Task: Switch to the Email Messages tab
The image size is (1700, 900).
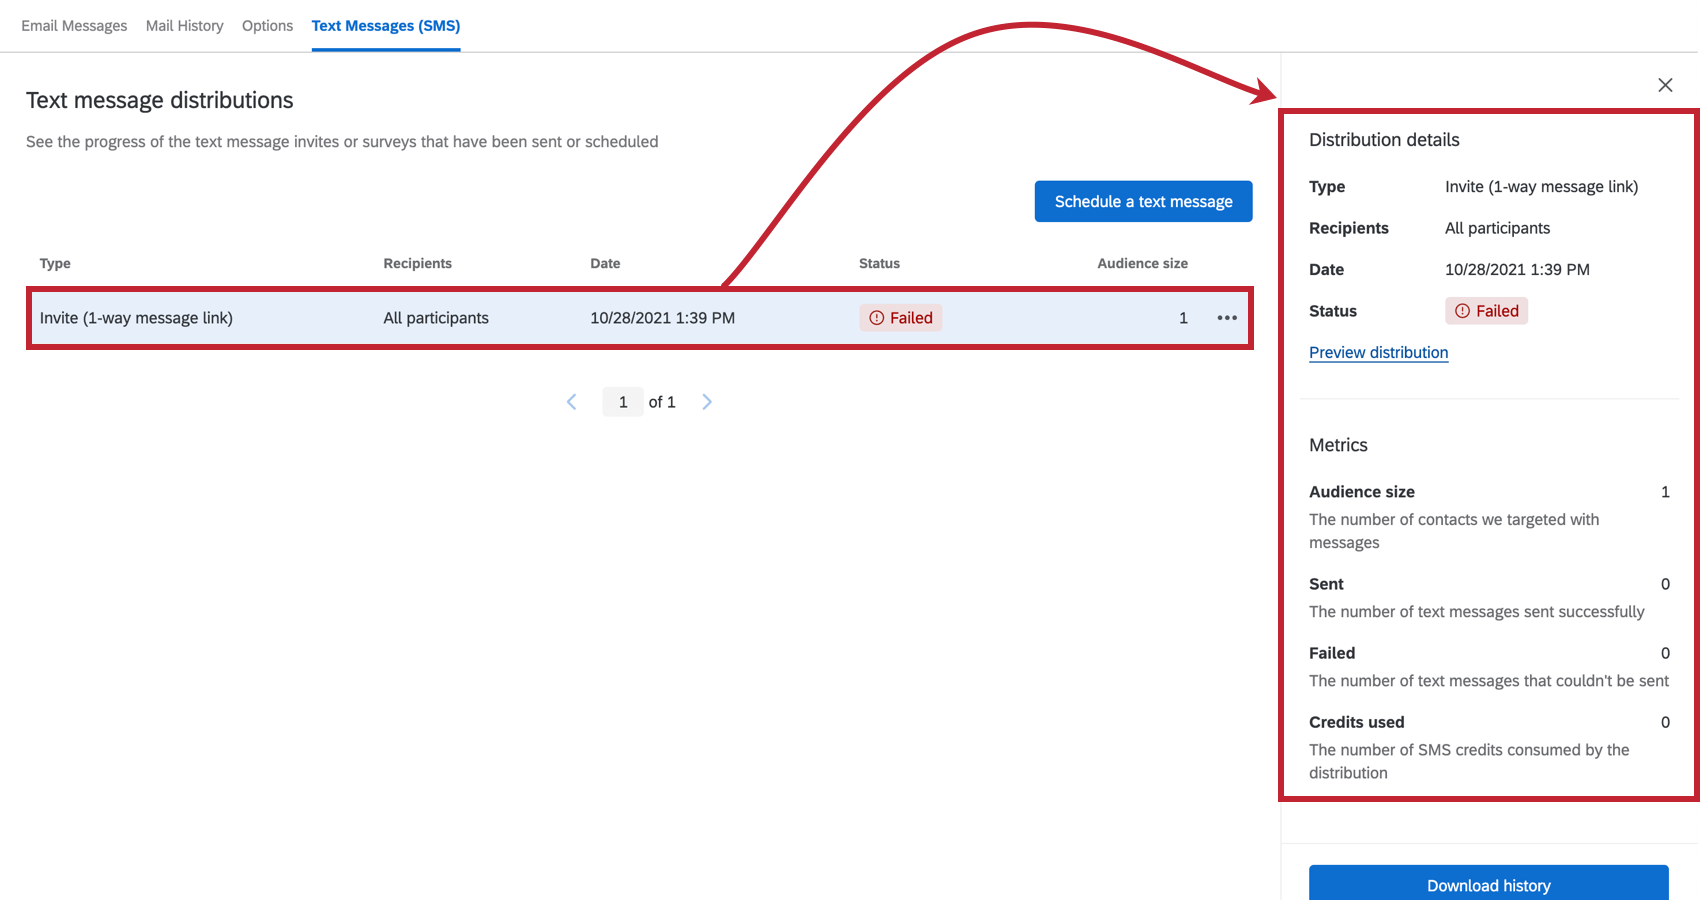Action: (74, 25)
